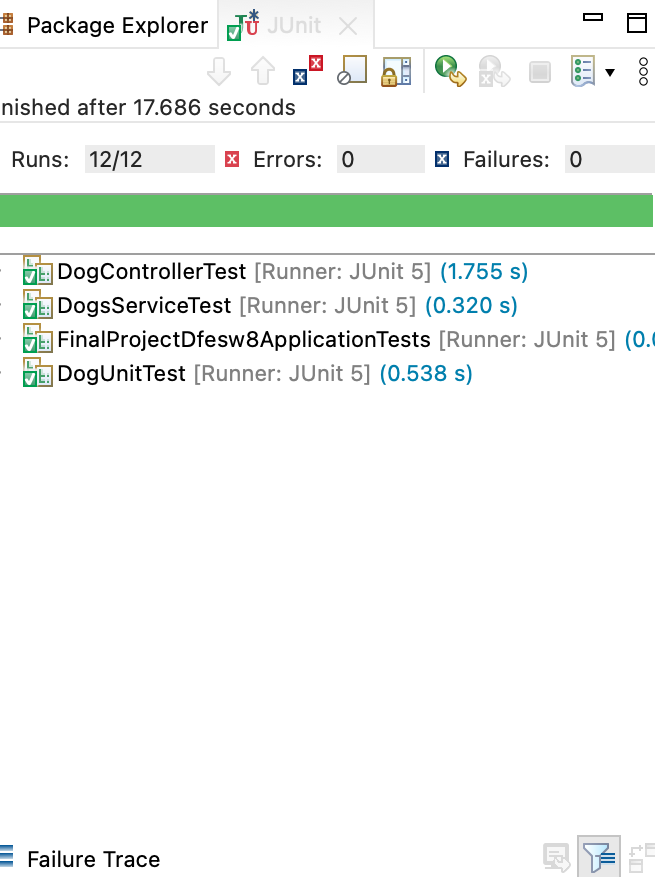The image size is (655, 877).
Task: Click the blue Failures icon
Action: 442,160
